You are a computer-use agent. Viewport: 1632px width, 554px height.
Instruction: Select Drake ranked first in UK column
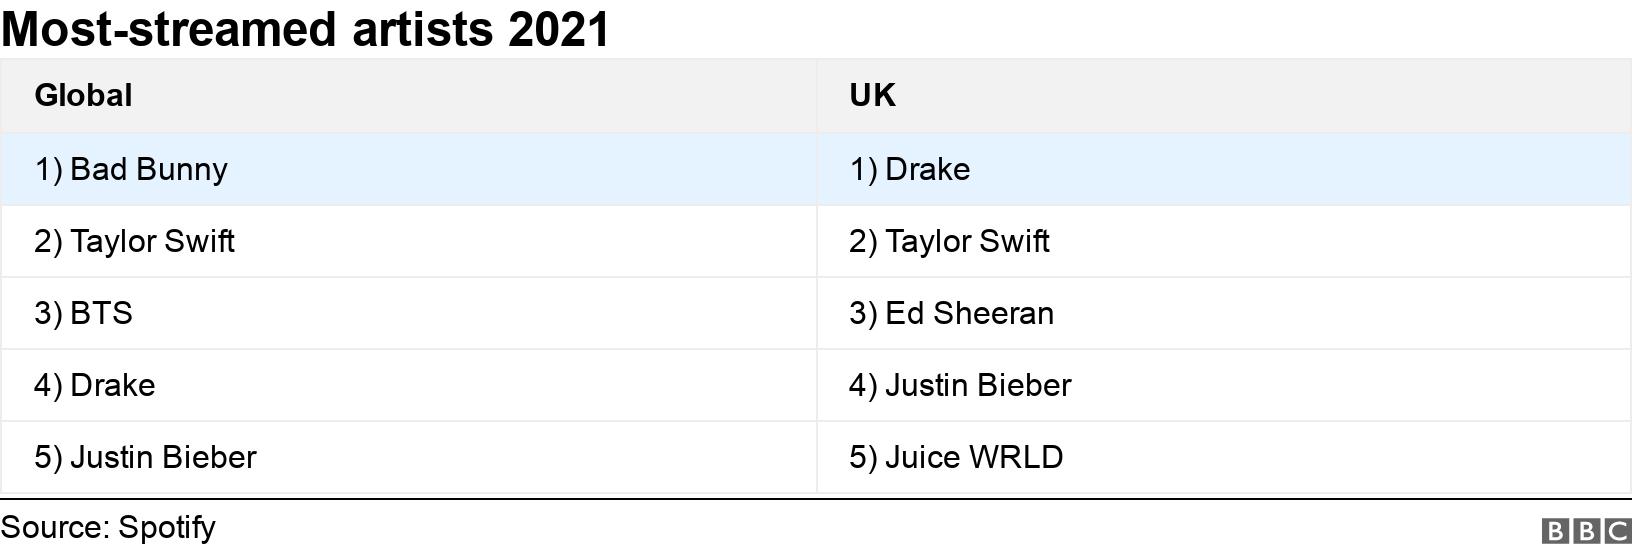pyautogui.click(x=909, y=169)
